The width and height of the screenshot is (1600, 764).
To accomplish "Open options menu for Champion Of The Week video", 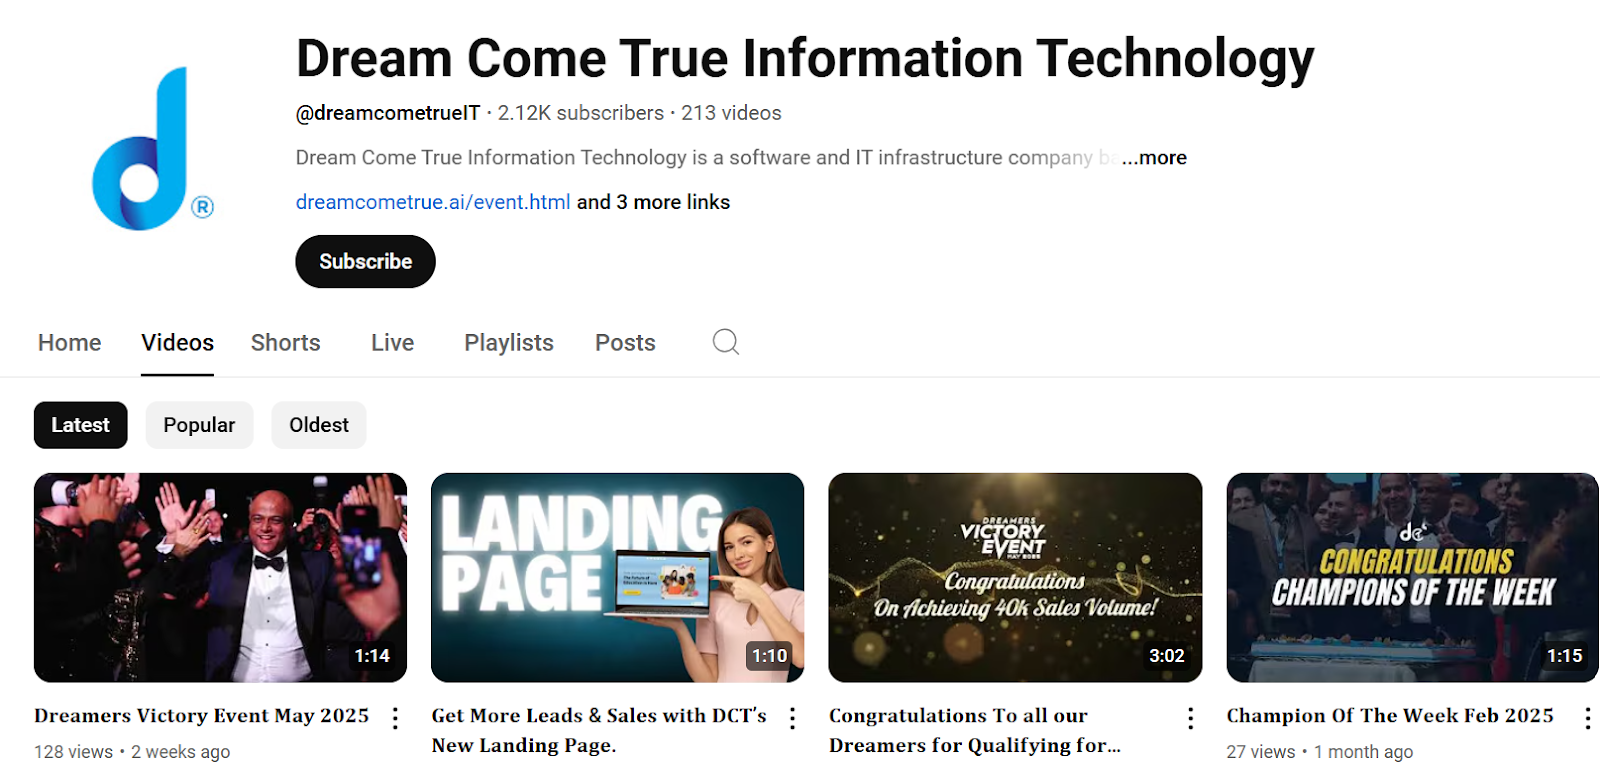I will (1587, 718).
